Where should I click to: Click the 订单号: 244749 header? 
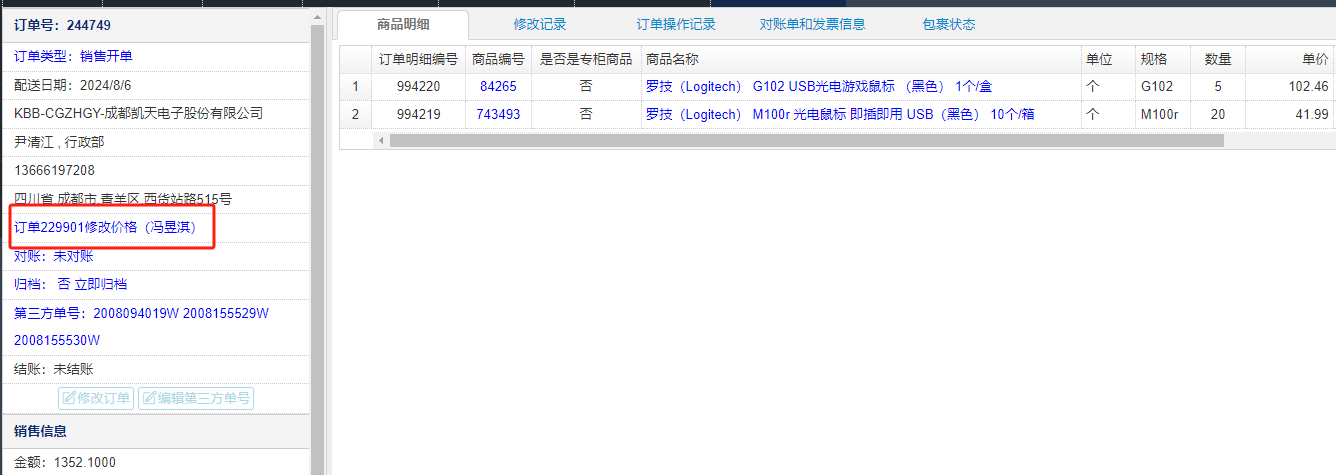[62, 24]
